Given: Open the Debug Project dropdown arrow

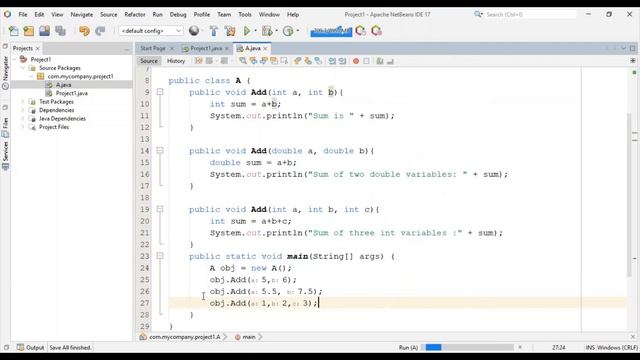Looking at the screenshot, I should [276, 31].
